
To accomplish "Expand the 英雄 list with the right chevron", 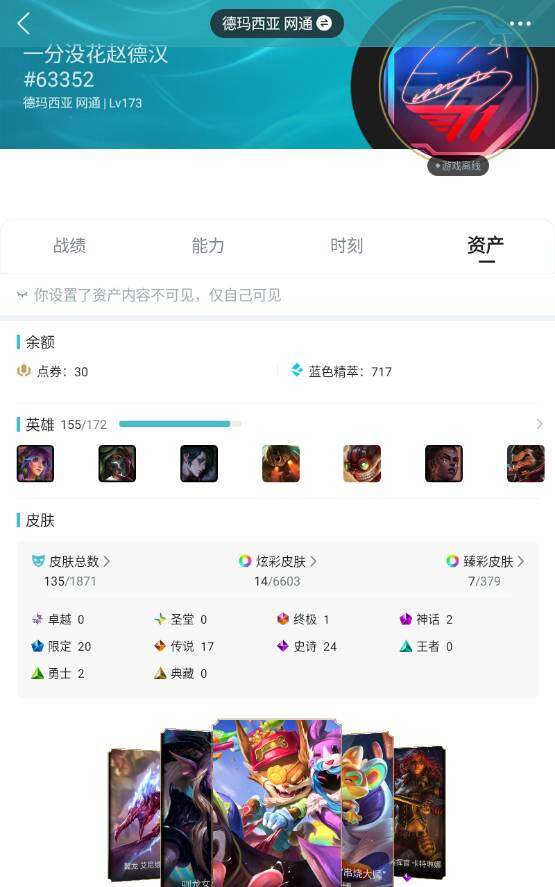I will pyautogui.click(x=539, y=424).
